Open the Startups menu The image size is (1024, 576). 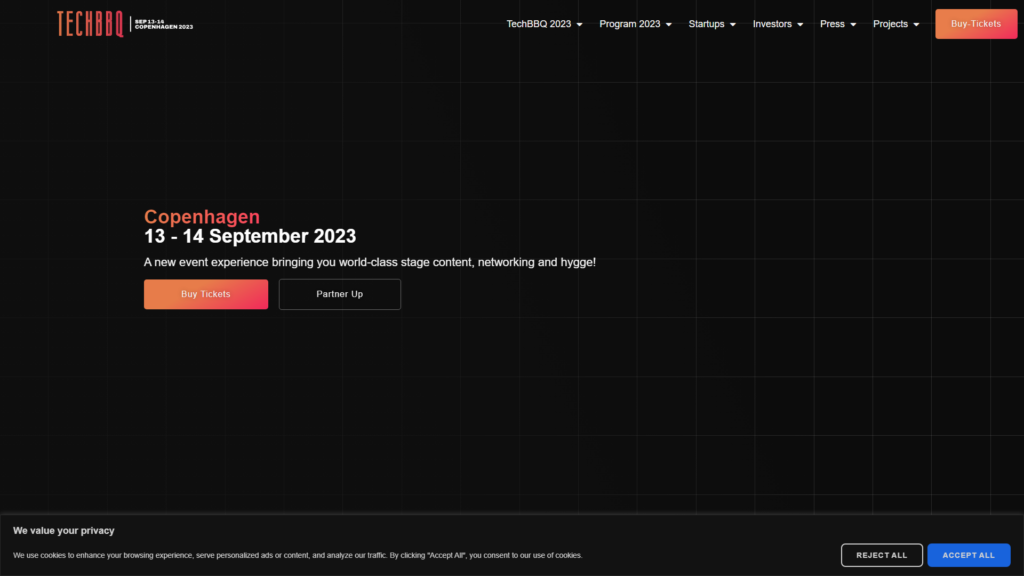(706, 24)
